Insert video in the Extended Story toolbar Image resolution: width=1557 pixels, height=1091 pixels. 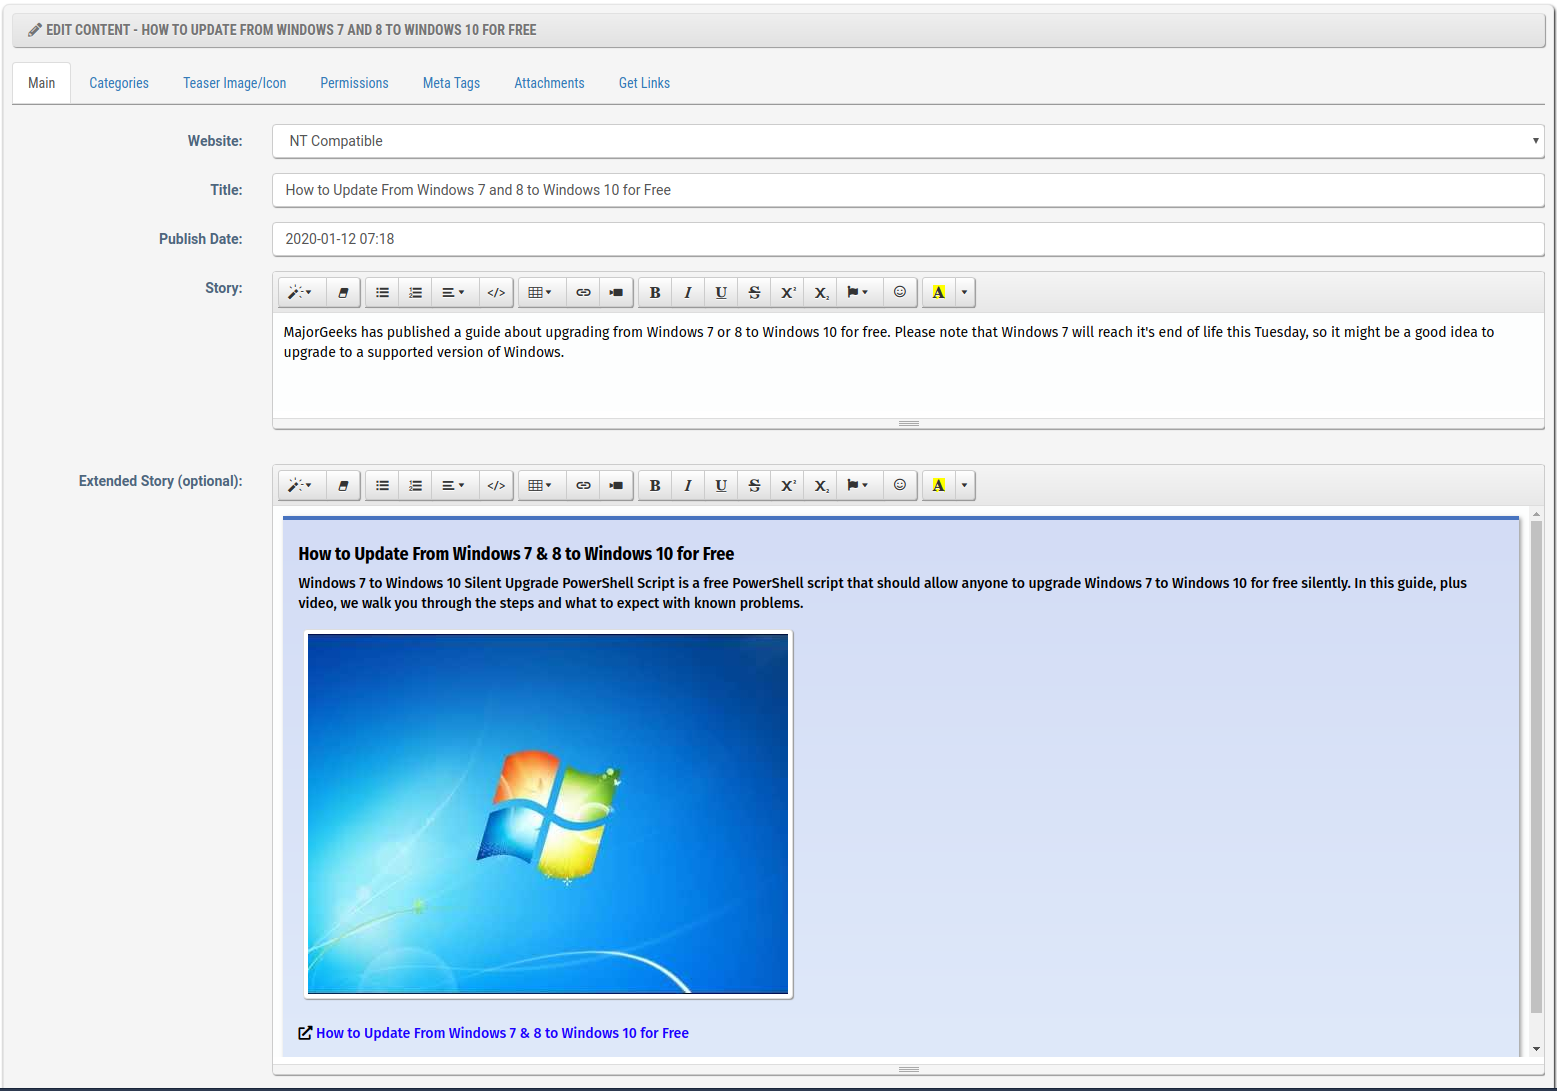coord(616,485)
